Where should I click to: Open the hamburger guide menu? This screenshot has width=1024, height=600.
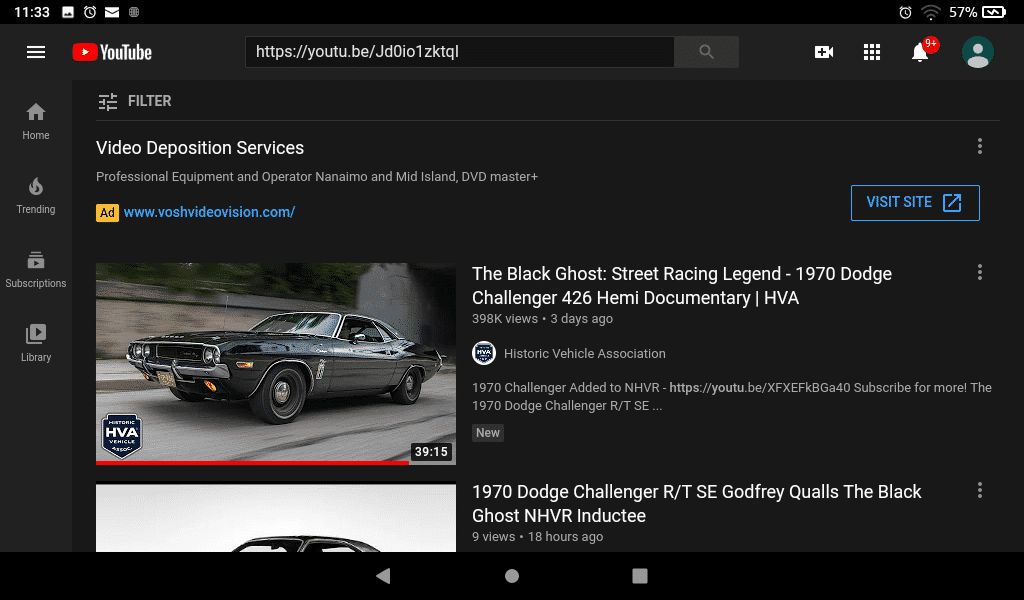[36, 52]
